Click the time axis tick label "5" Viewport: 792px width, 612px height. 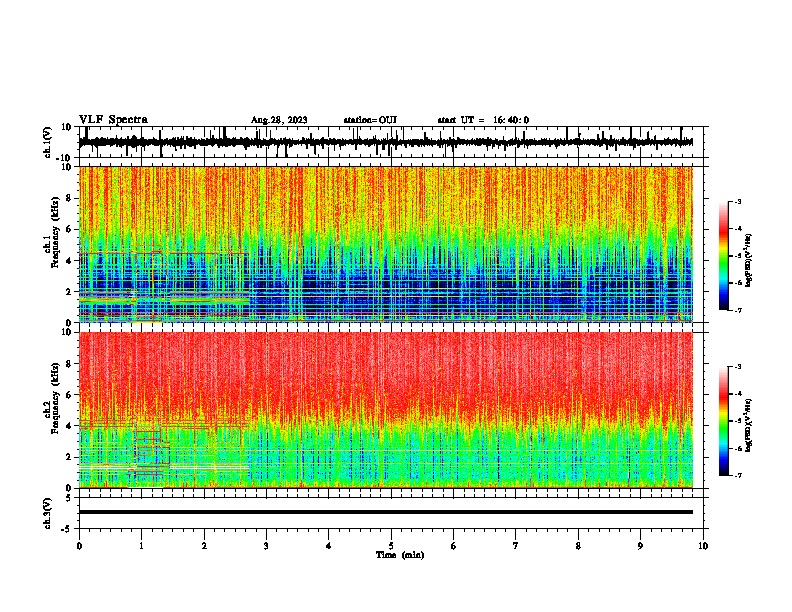[391, 546]
